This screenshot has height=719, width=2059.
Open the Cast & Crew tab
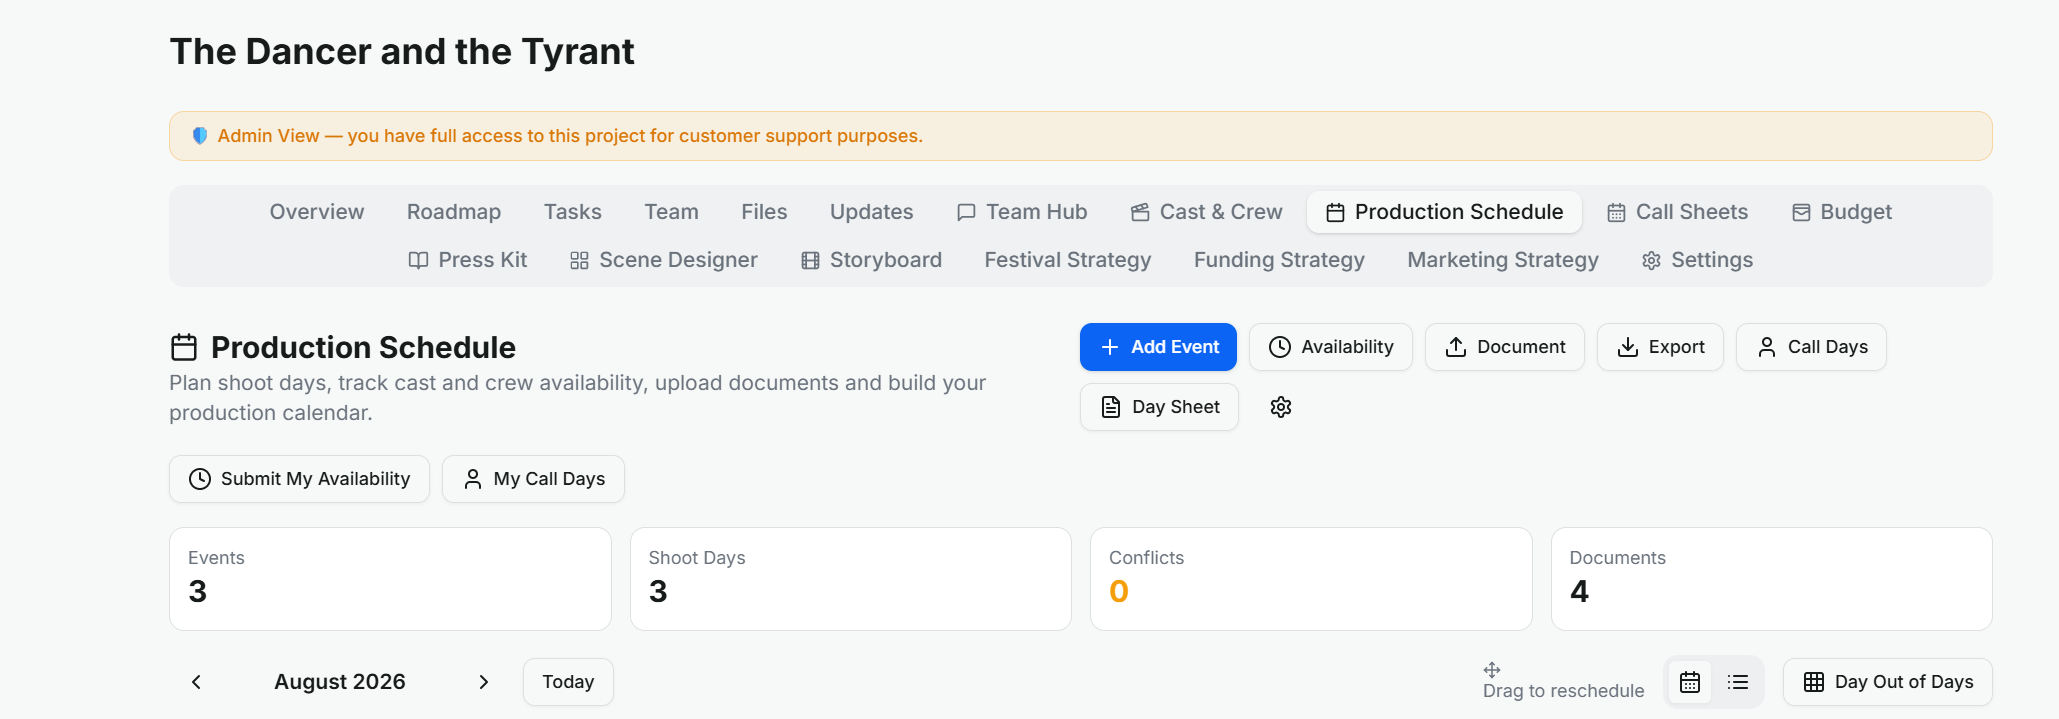pos(1206,212)
